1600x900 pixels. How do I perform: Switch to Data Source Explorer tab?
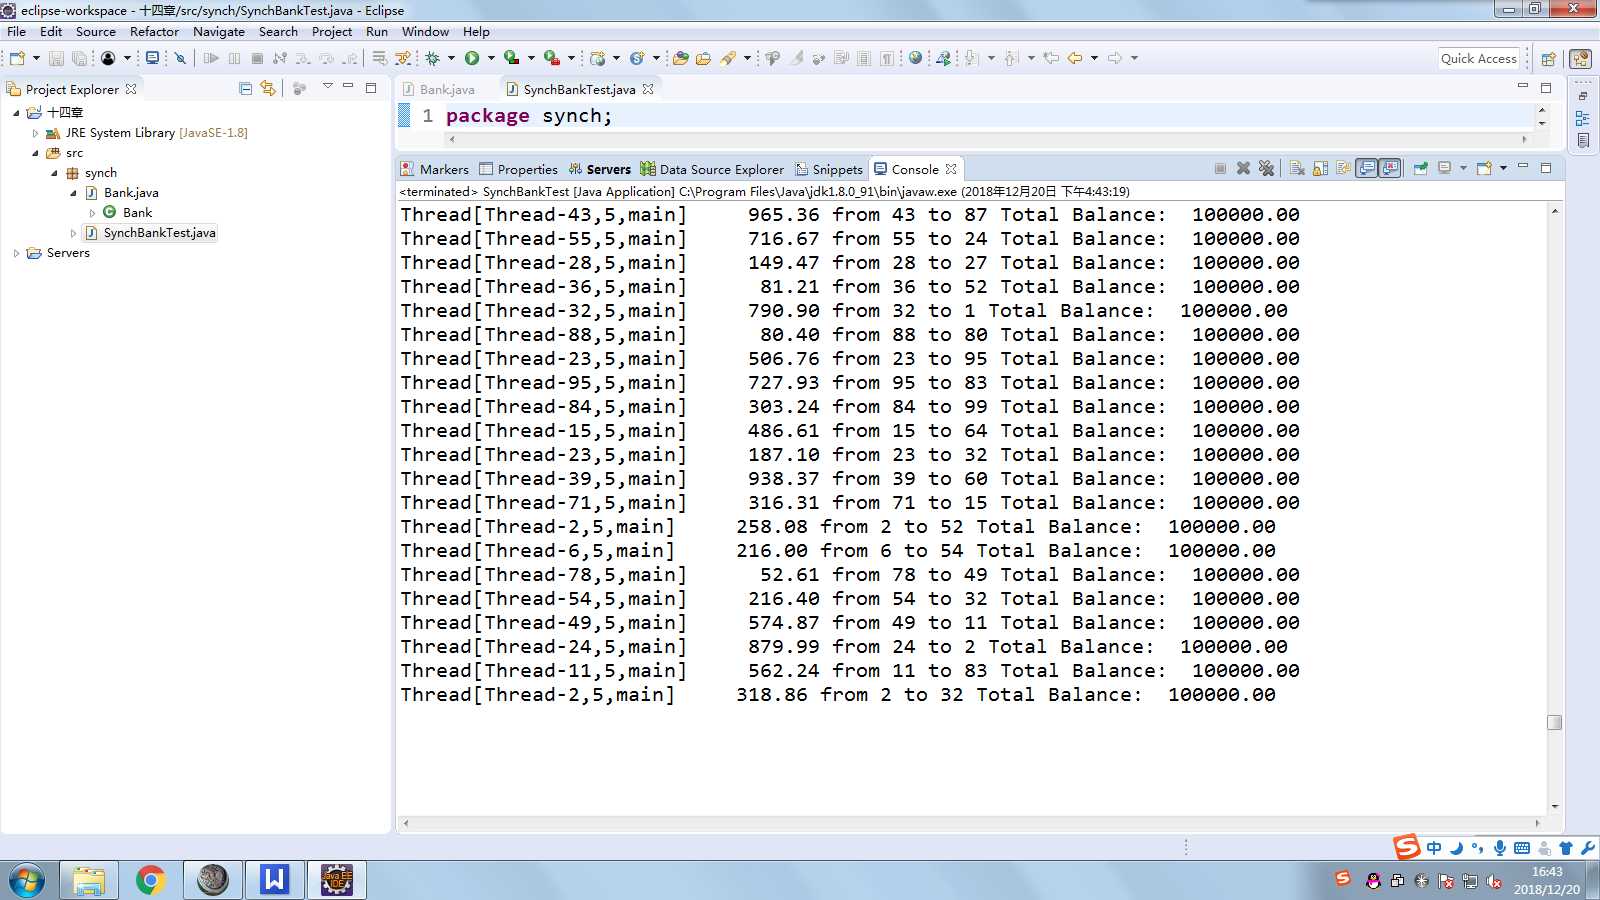tap(712, 169)
